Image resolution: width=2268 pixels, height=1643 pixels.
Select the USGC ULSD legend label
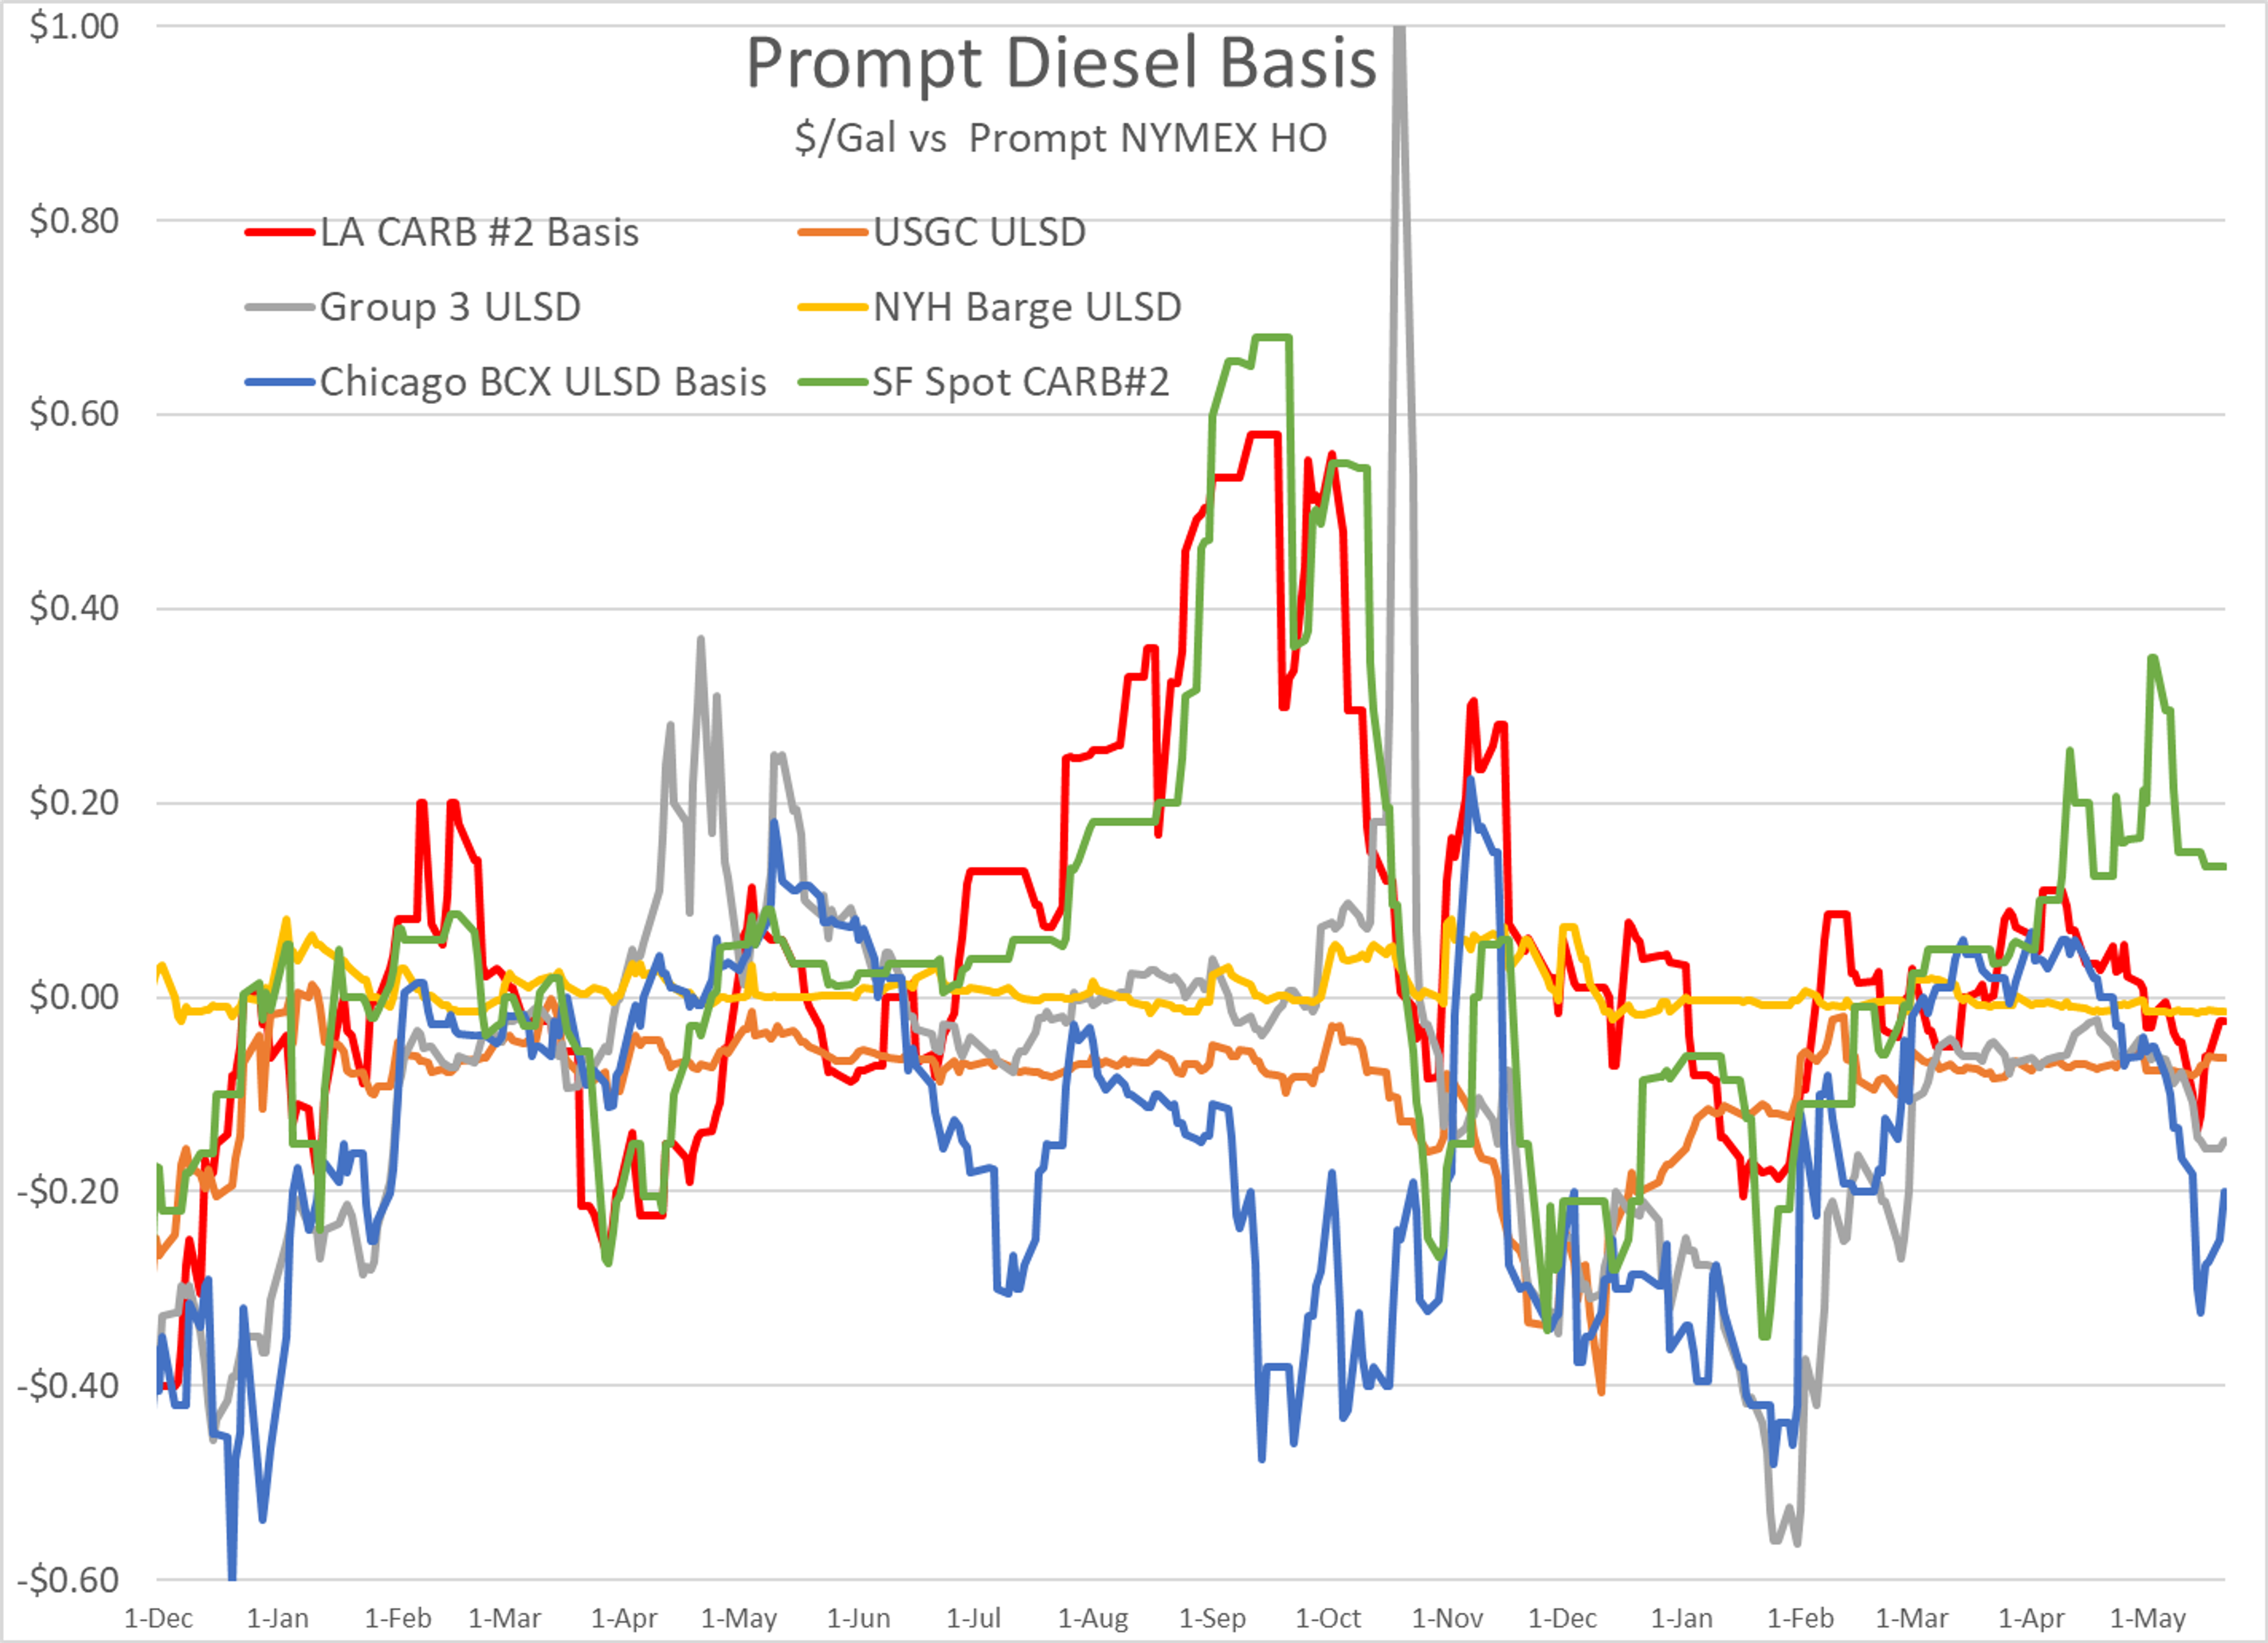980,232
